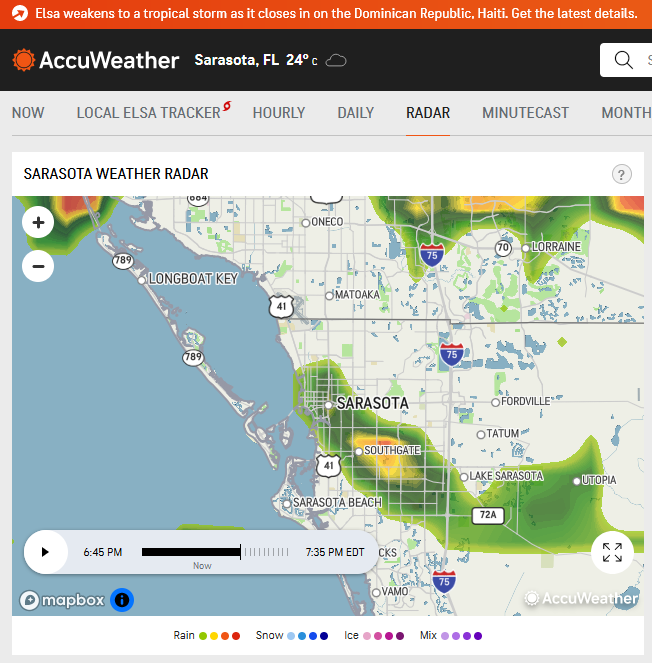Go to the AccuWeather home logo
The height and width of the screenshot is (663, 652).
[96, 60]
